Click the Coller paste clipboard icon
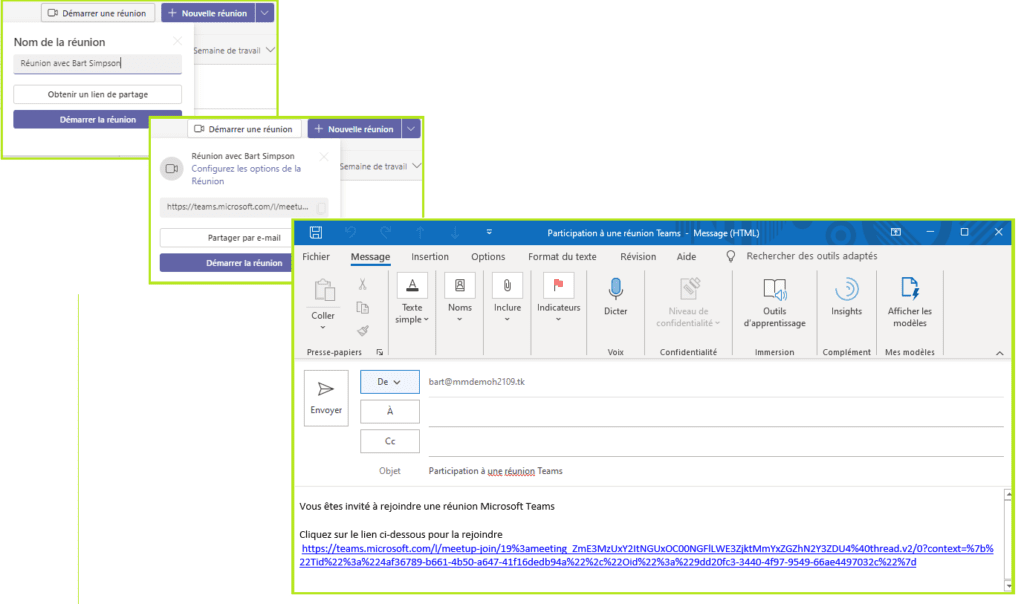 (324, 291)
